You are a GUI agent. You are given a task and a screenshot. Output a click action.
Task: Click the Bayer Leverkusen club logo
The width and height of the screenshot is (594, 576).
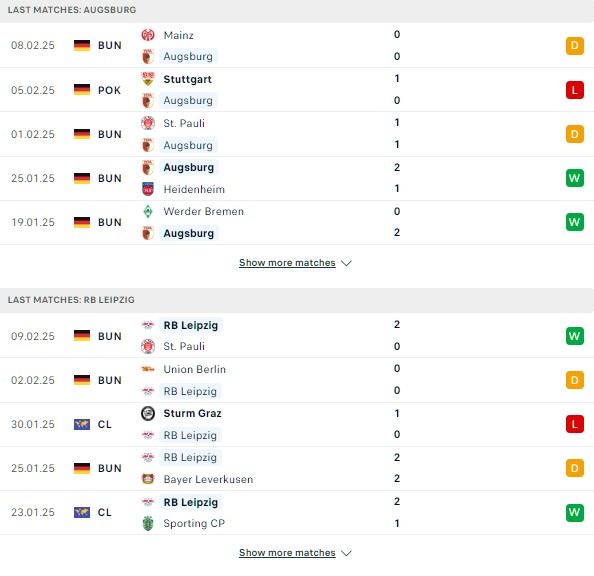coord(148,479)
